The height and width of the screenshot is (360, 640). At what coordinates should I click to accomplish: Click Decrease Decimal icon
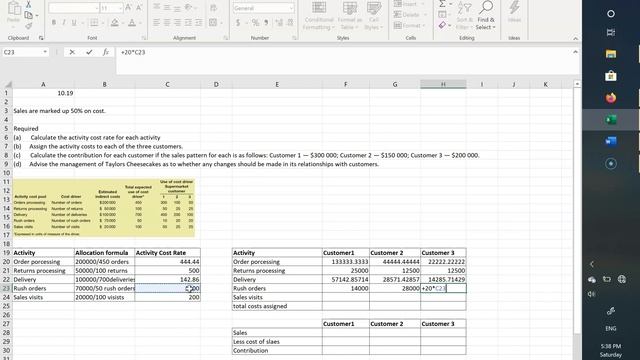(290, 23)
